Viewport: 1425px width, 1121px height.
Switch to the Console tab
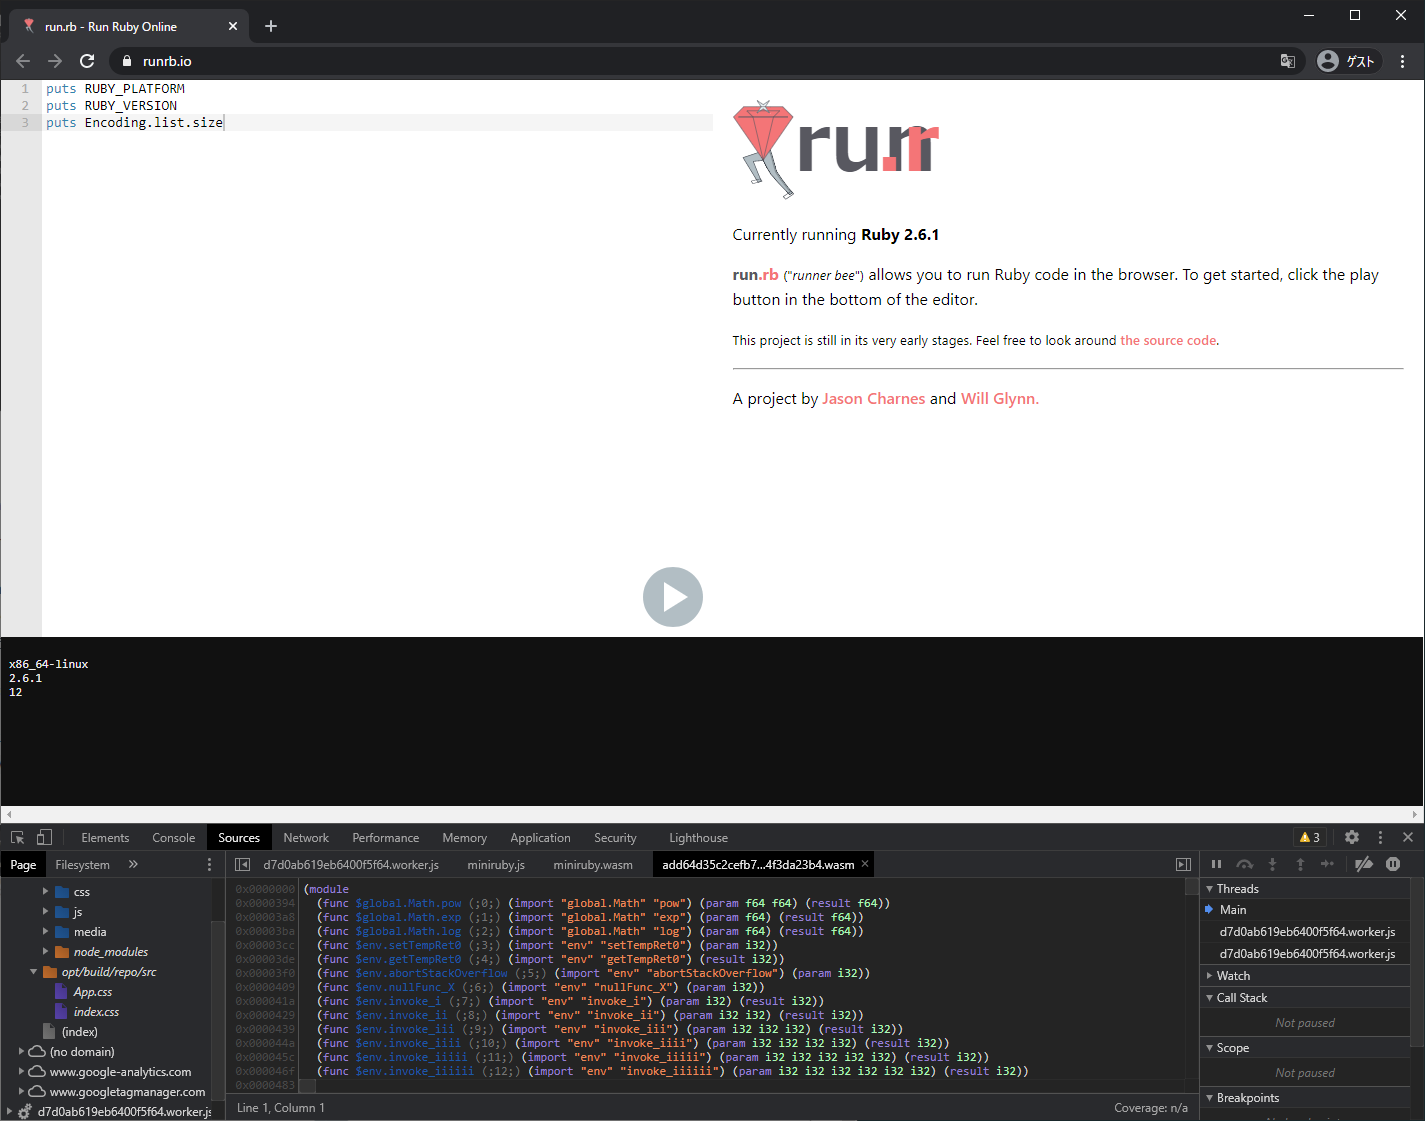pyautogui.click(x=173, y=838)
